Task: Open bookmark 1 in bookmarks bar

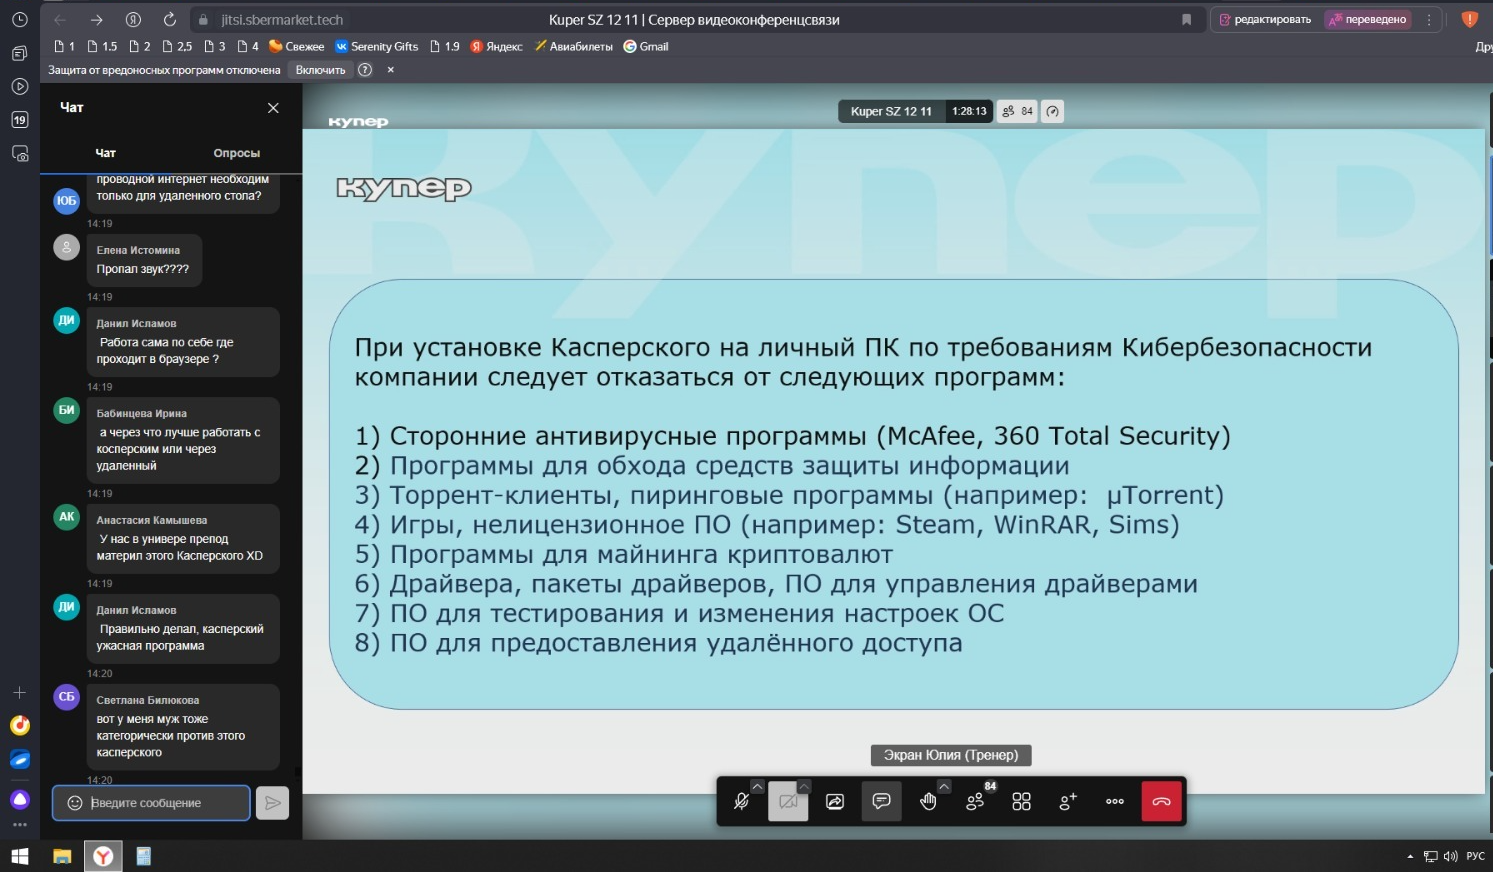Action: (x=65, y=46)
